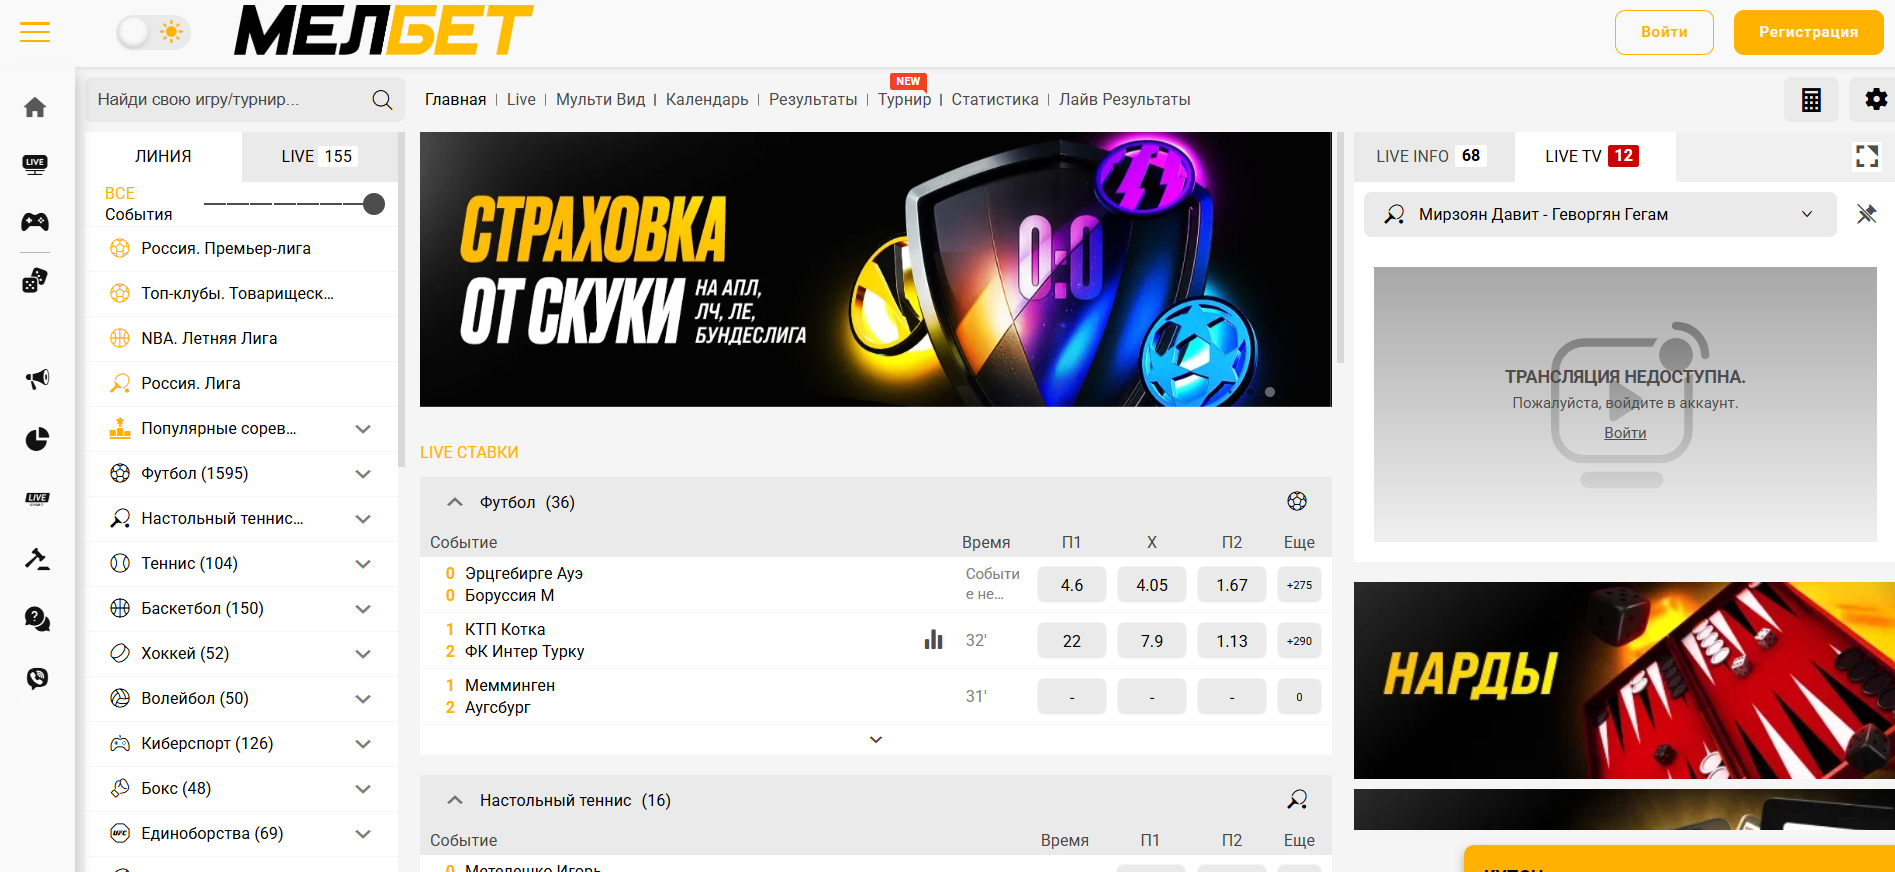Open the settings gear icon

[x=1875, y=99]
